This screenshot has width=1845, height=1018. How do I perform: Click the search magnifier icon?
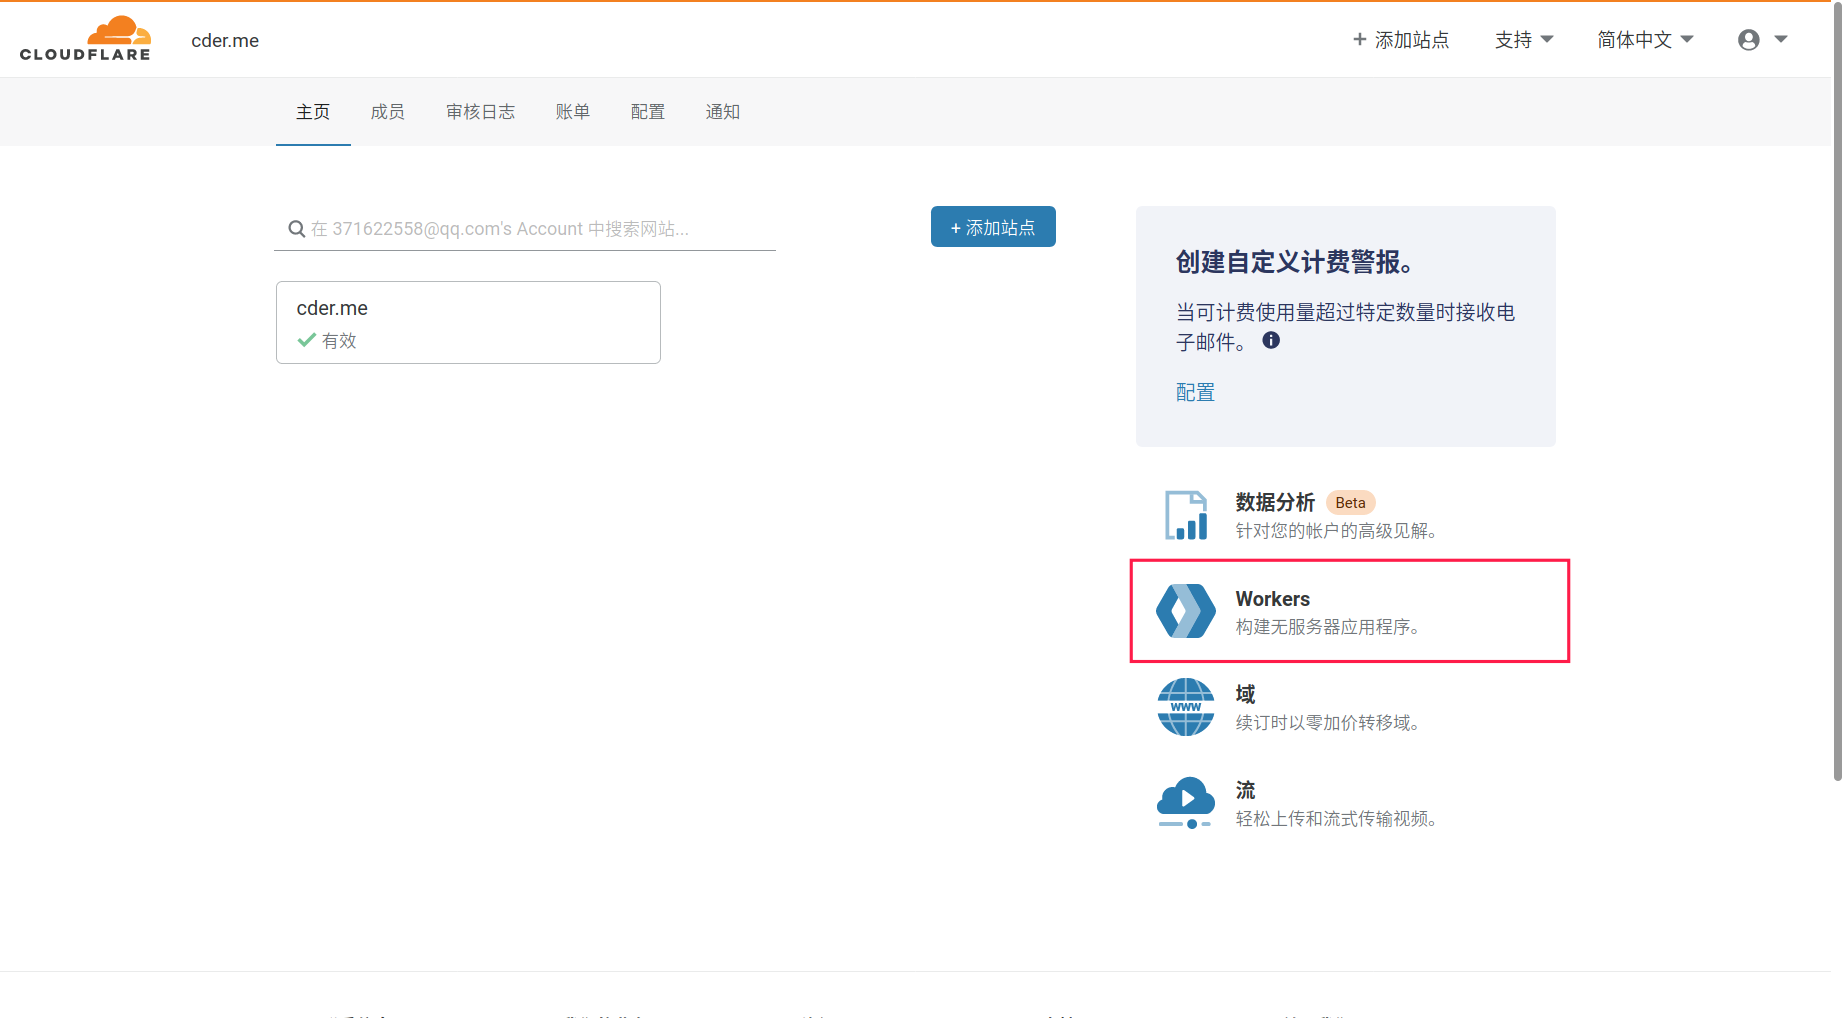pos(297,229)
